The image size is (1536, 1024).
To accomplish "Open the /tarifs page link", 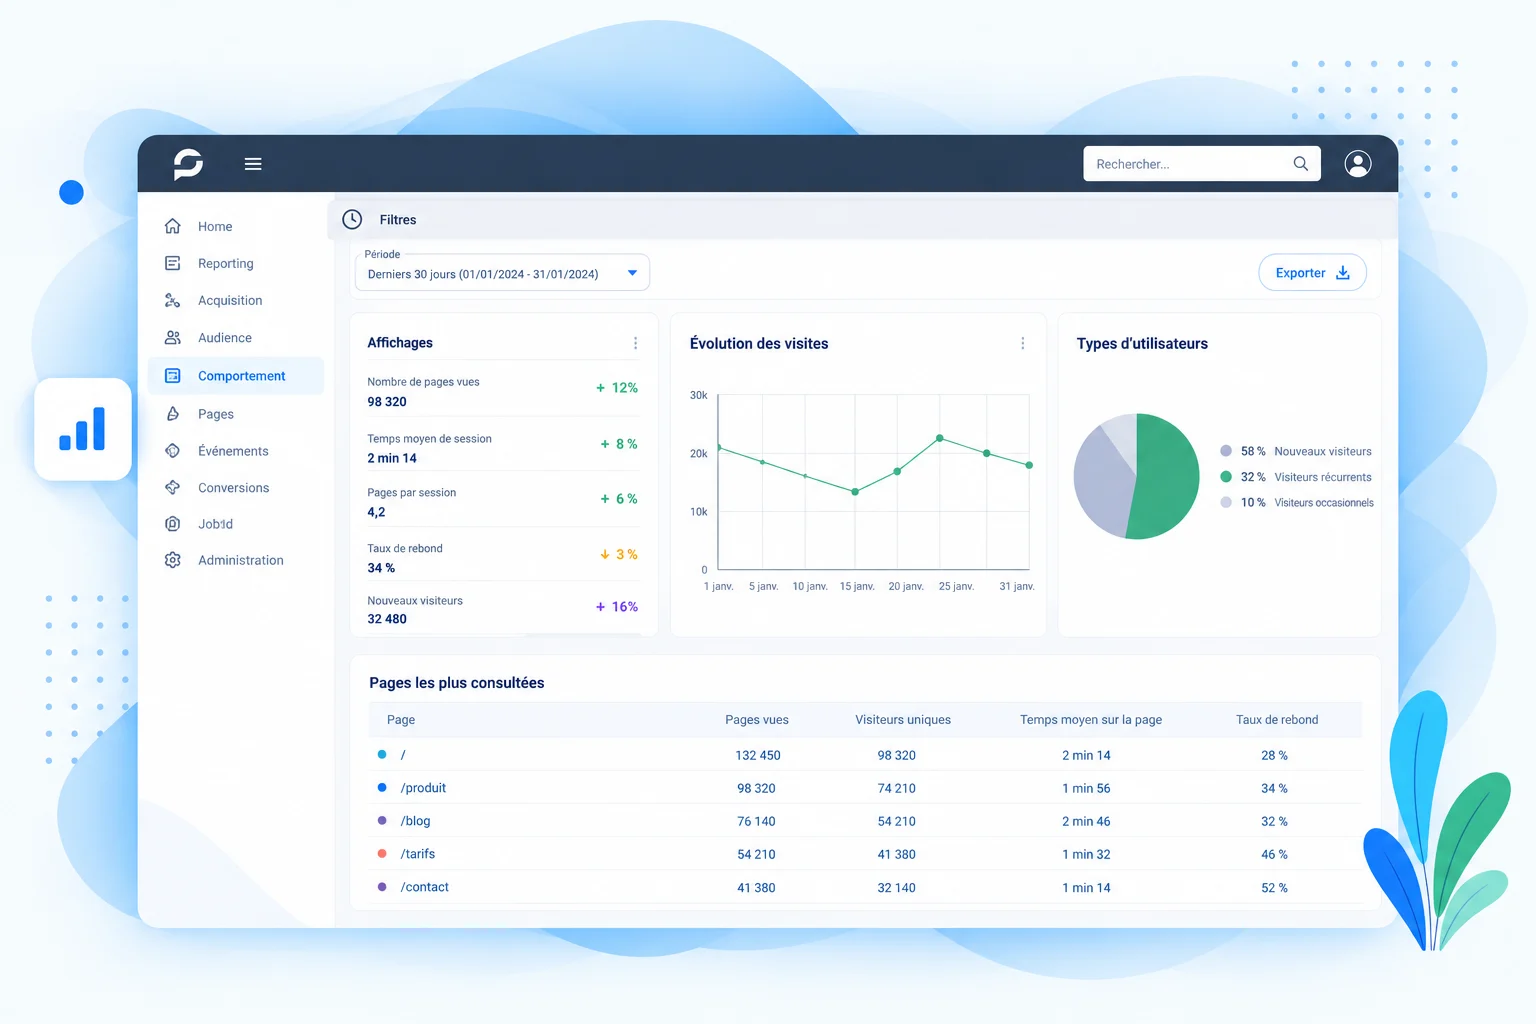I will [418, 854].
